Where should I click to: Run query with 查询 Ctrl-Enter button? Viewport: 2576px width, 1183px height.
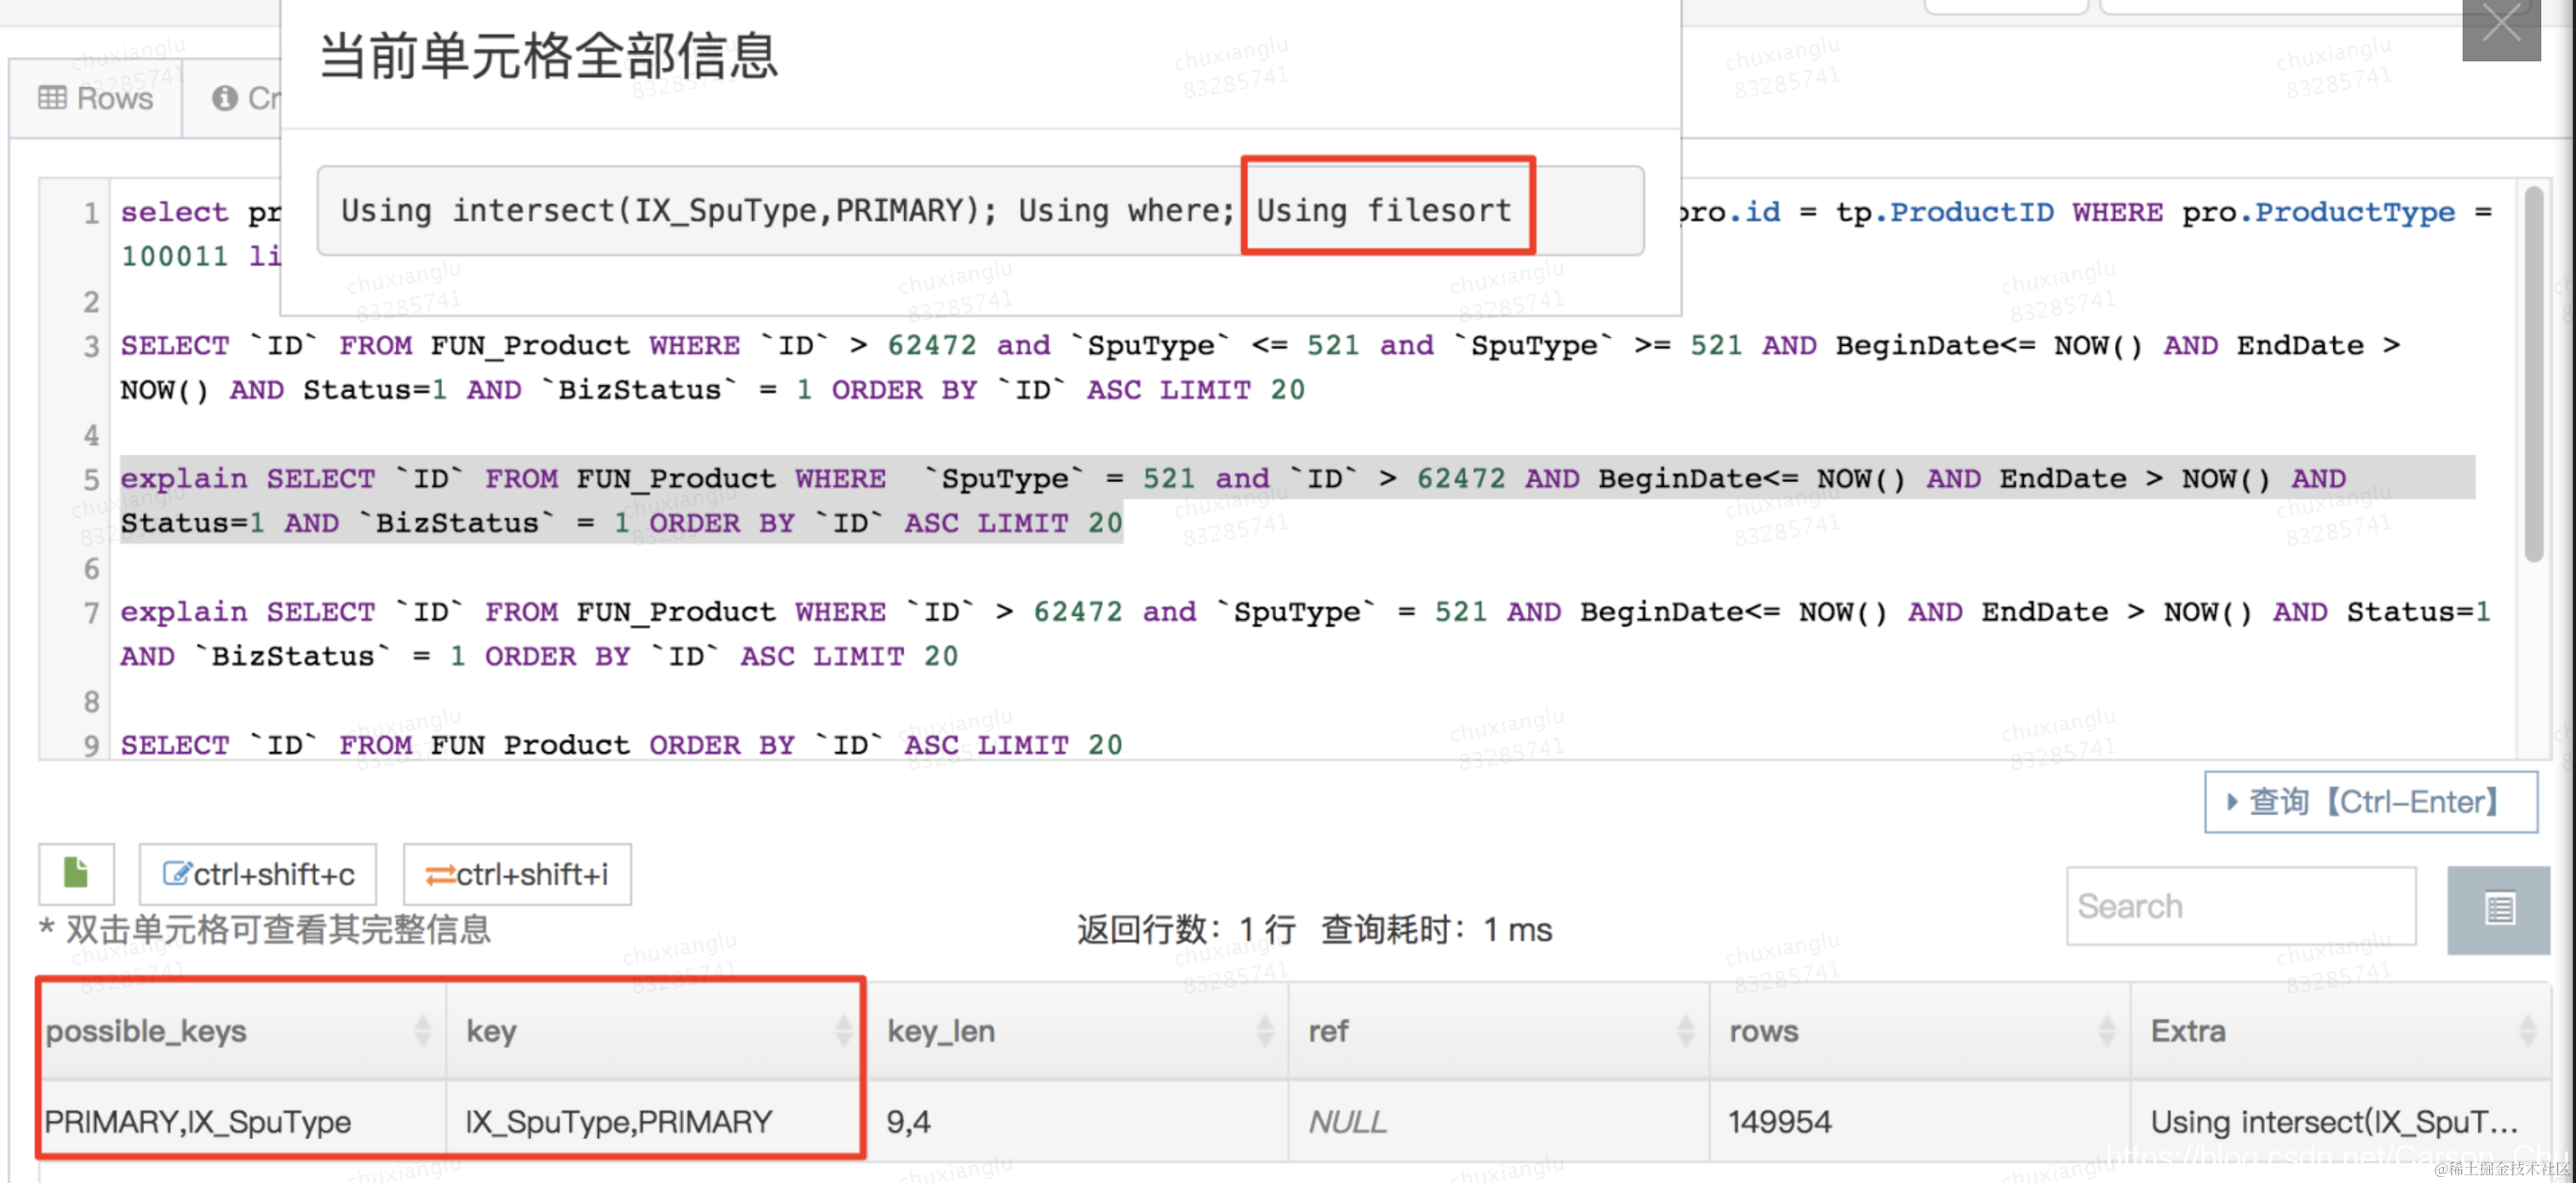tap(2370, 801)
